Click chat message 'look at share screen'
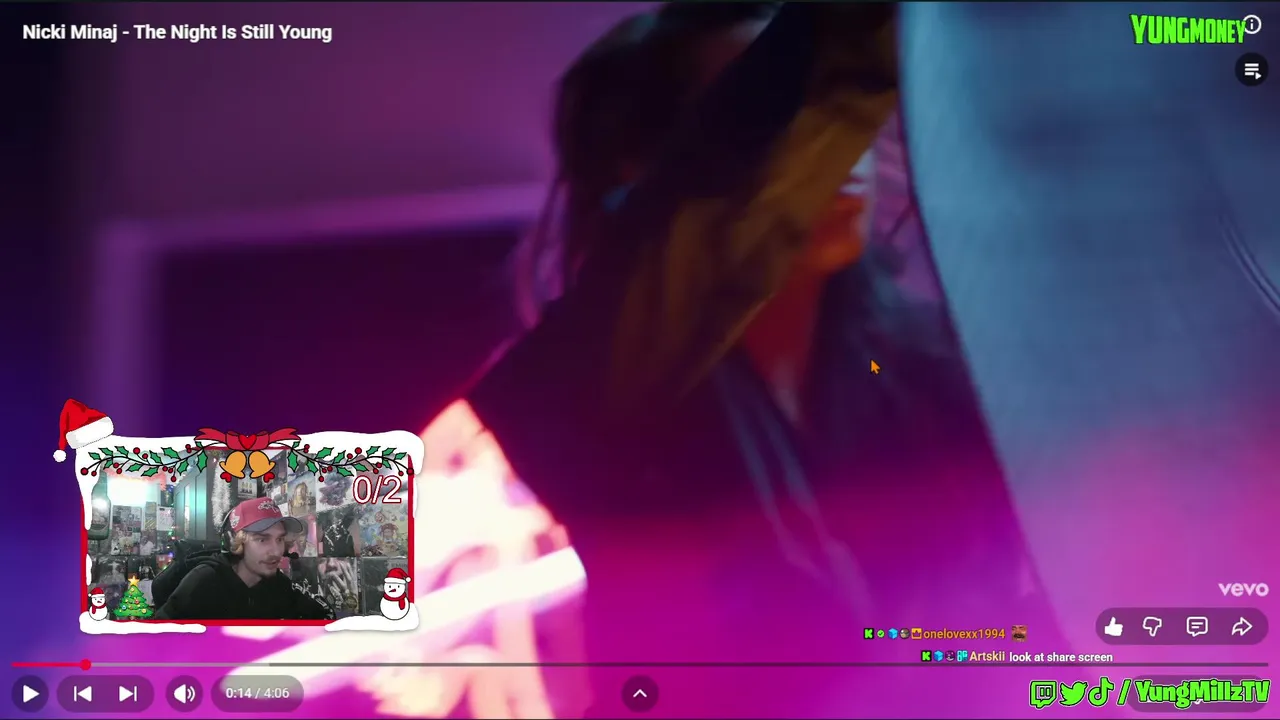The height and width of the screenshot is (720, 1280). [x=1060, y=657]
